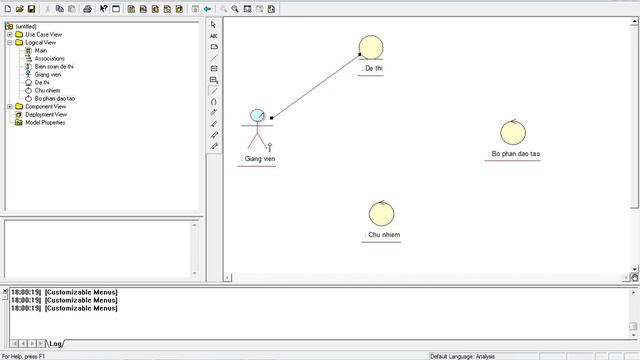Select the Bo phan dao tao control object
This screenshot has width=640, height=360.
[513, 132]
